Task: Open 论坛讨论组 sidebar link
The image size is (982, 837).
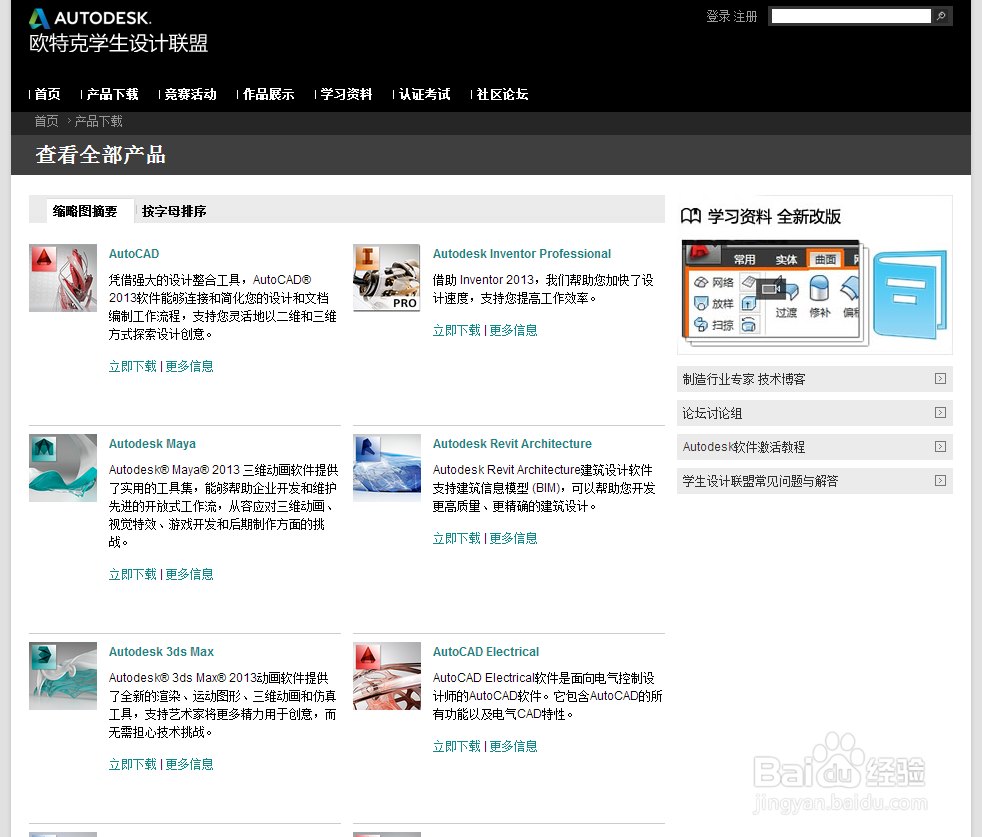Action: (x=815, y=413)
